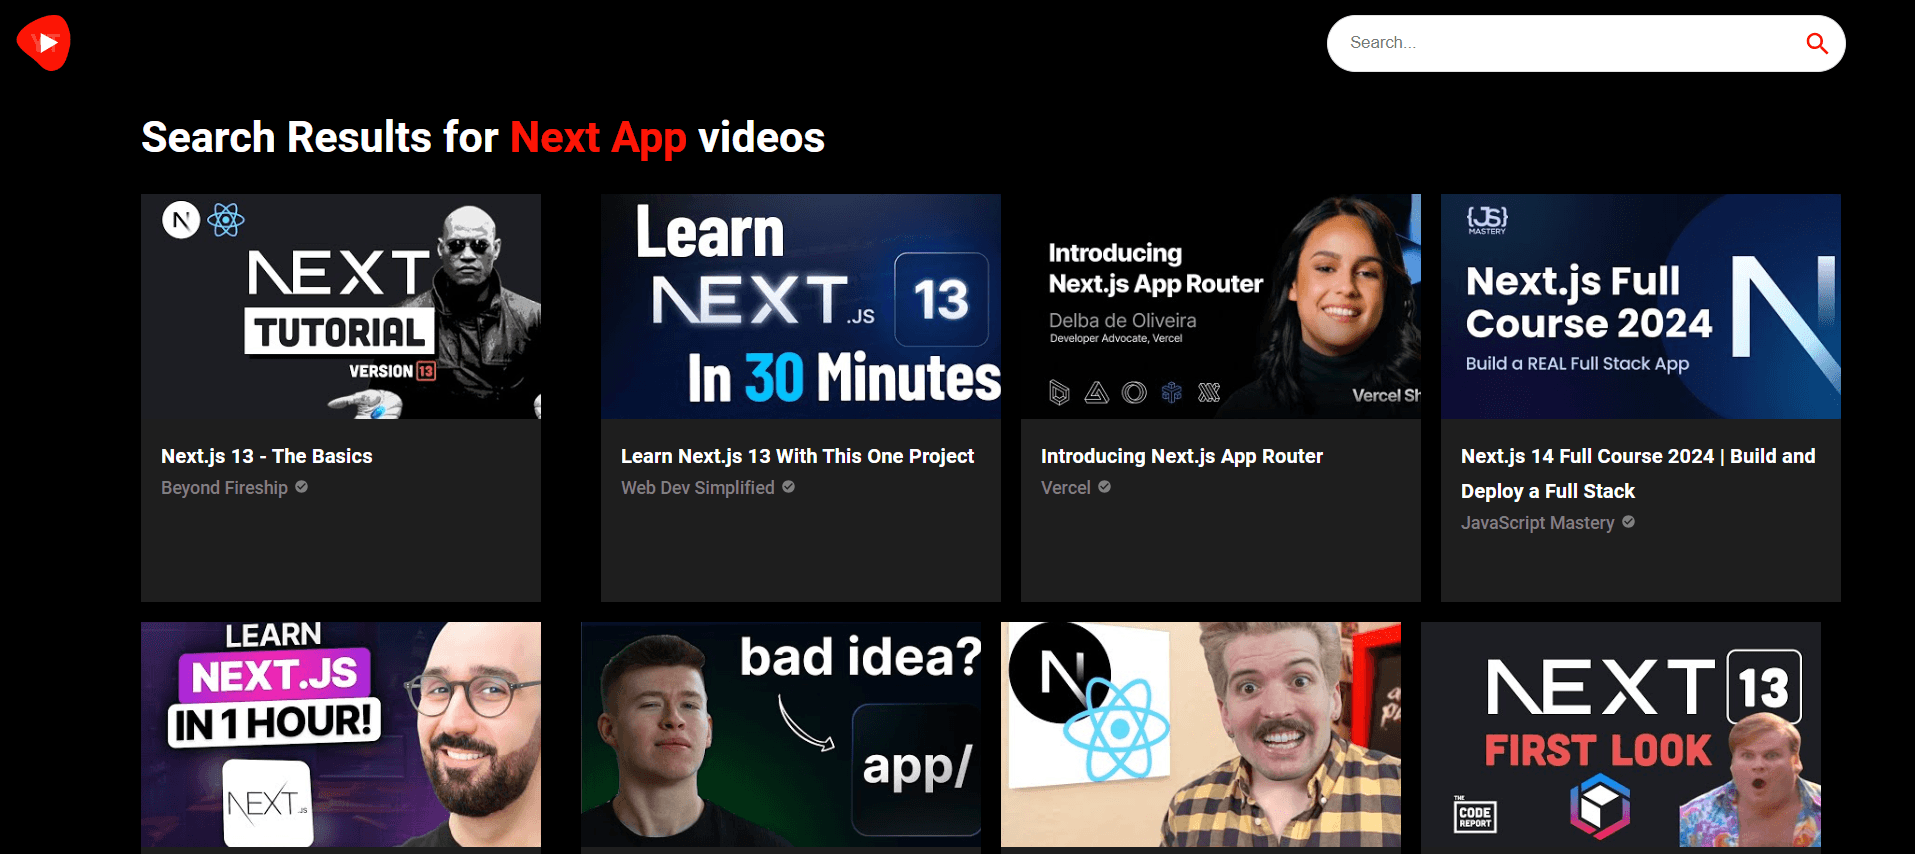Open the 'bad idea? app/' video thumbnail
The height and width of the screenshot is (854, 1915).
[781, 735]
